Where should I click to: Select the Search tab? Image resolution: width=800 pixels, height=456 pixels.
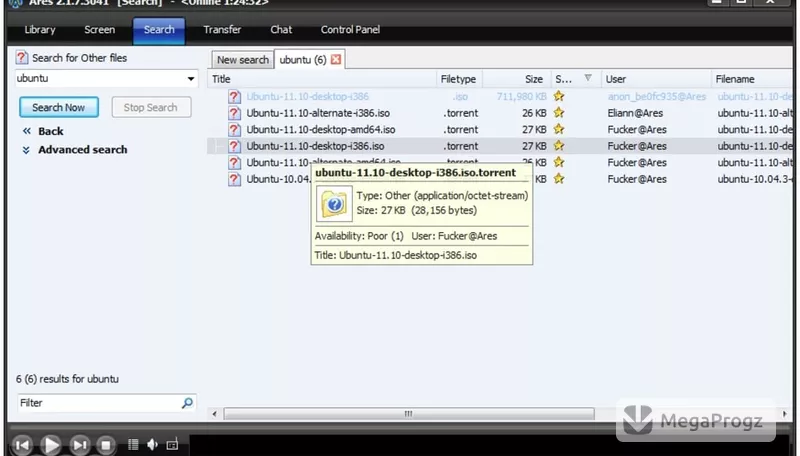coord(159,31)
